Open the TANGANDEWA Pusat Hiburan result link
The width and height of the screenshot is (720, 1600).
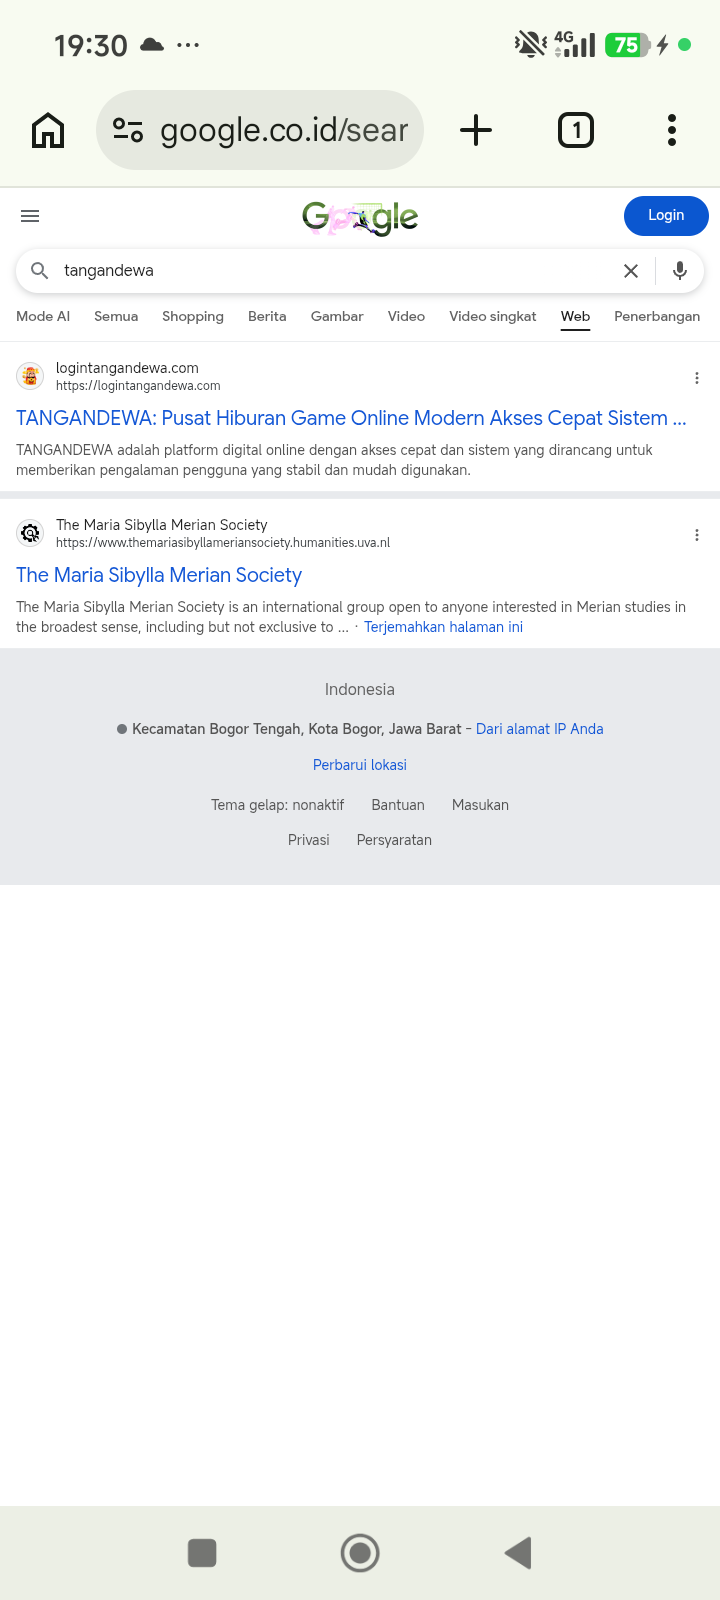(351, 418)
